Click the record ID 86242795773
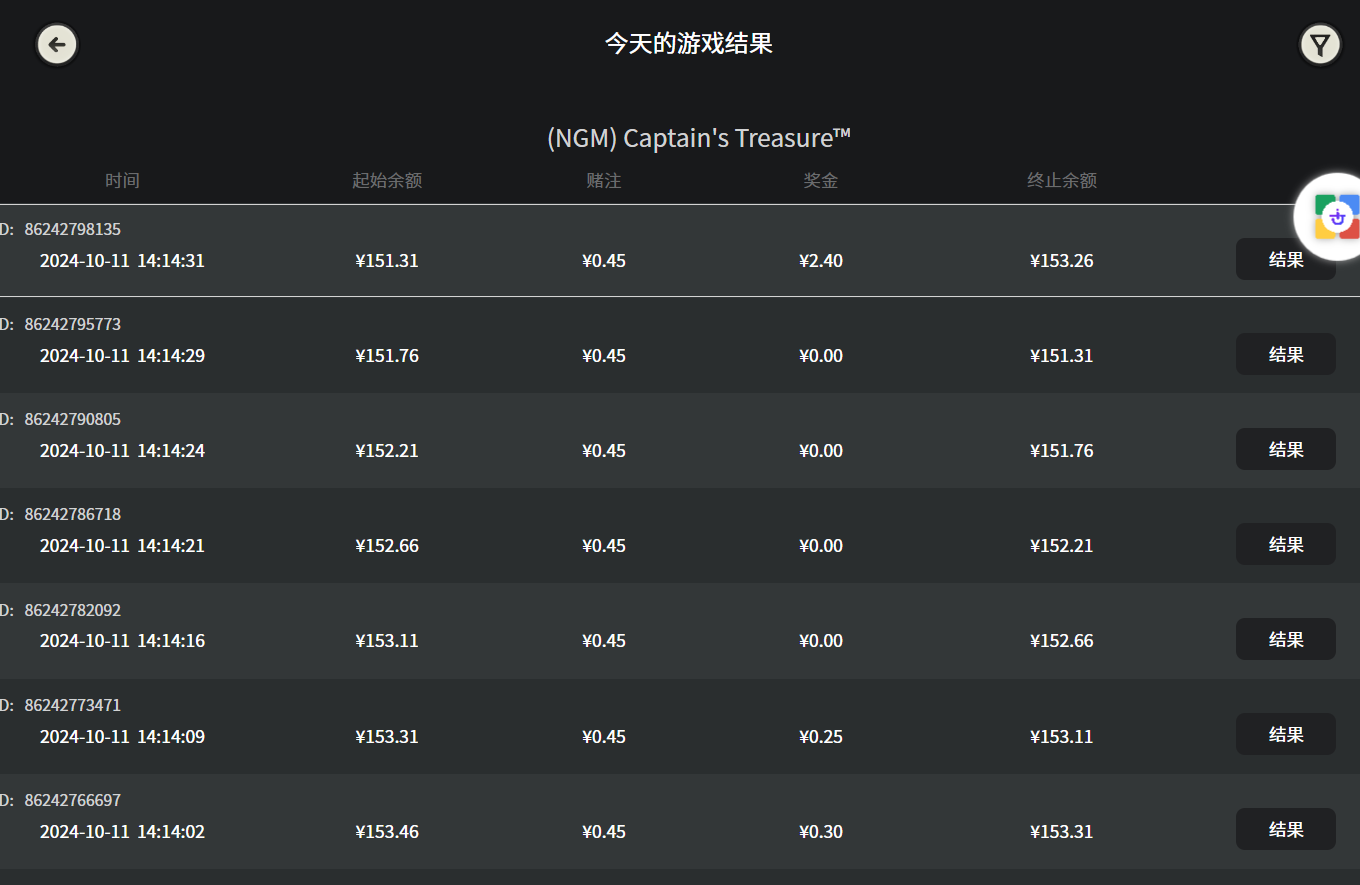This screenshot has height=885, width=1360. click(x=72, y=324)
